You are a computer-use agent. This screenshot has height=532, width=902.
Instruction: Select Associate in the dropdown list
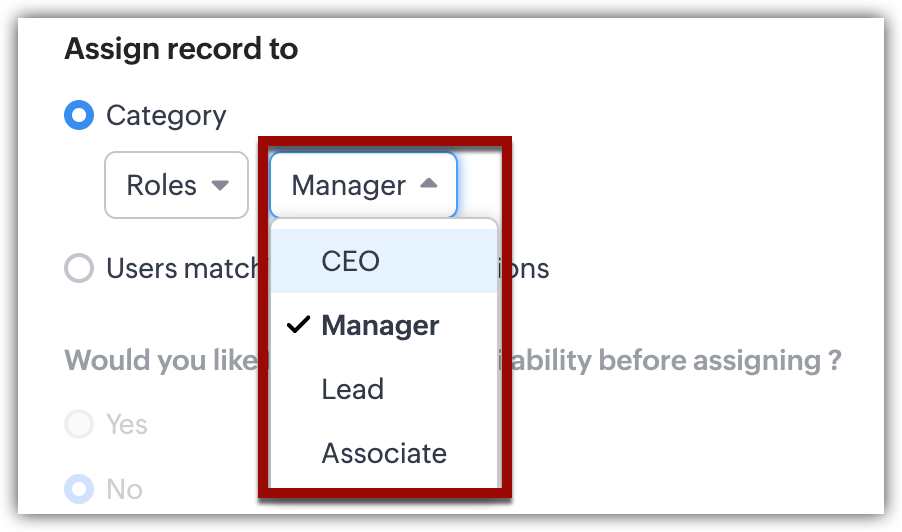pos(384,453)
